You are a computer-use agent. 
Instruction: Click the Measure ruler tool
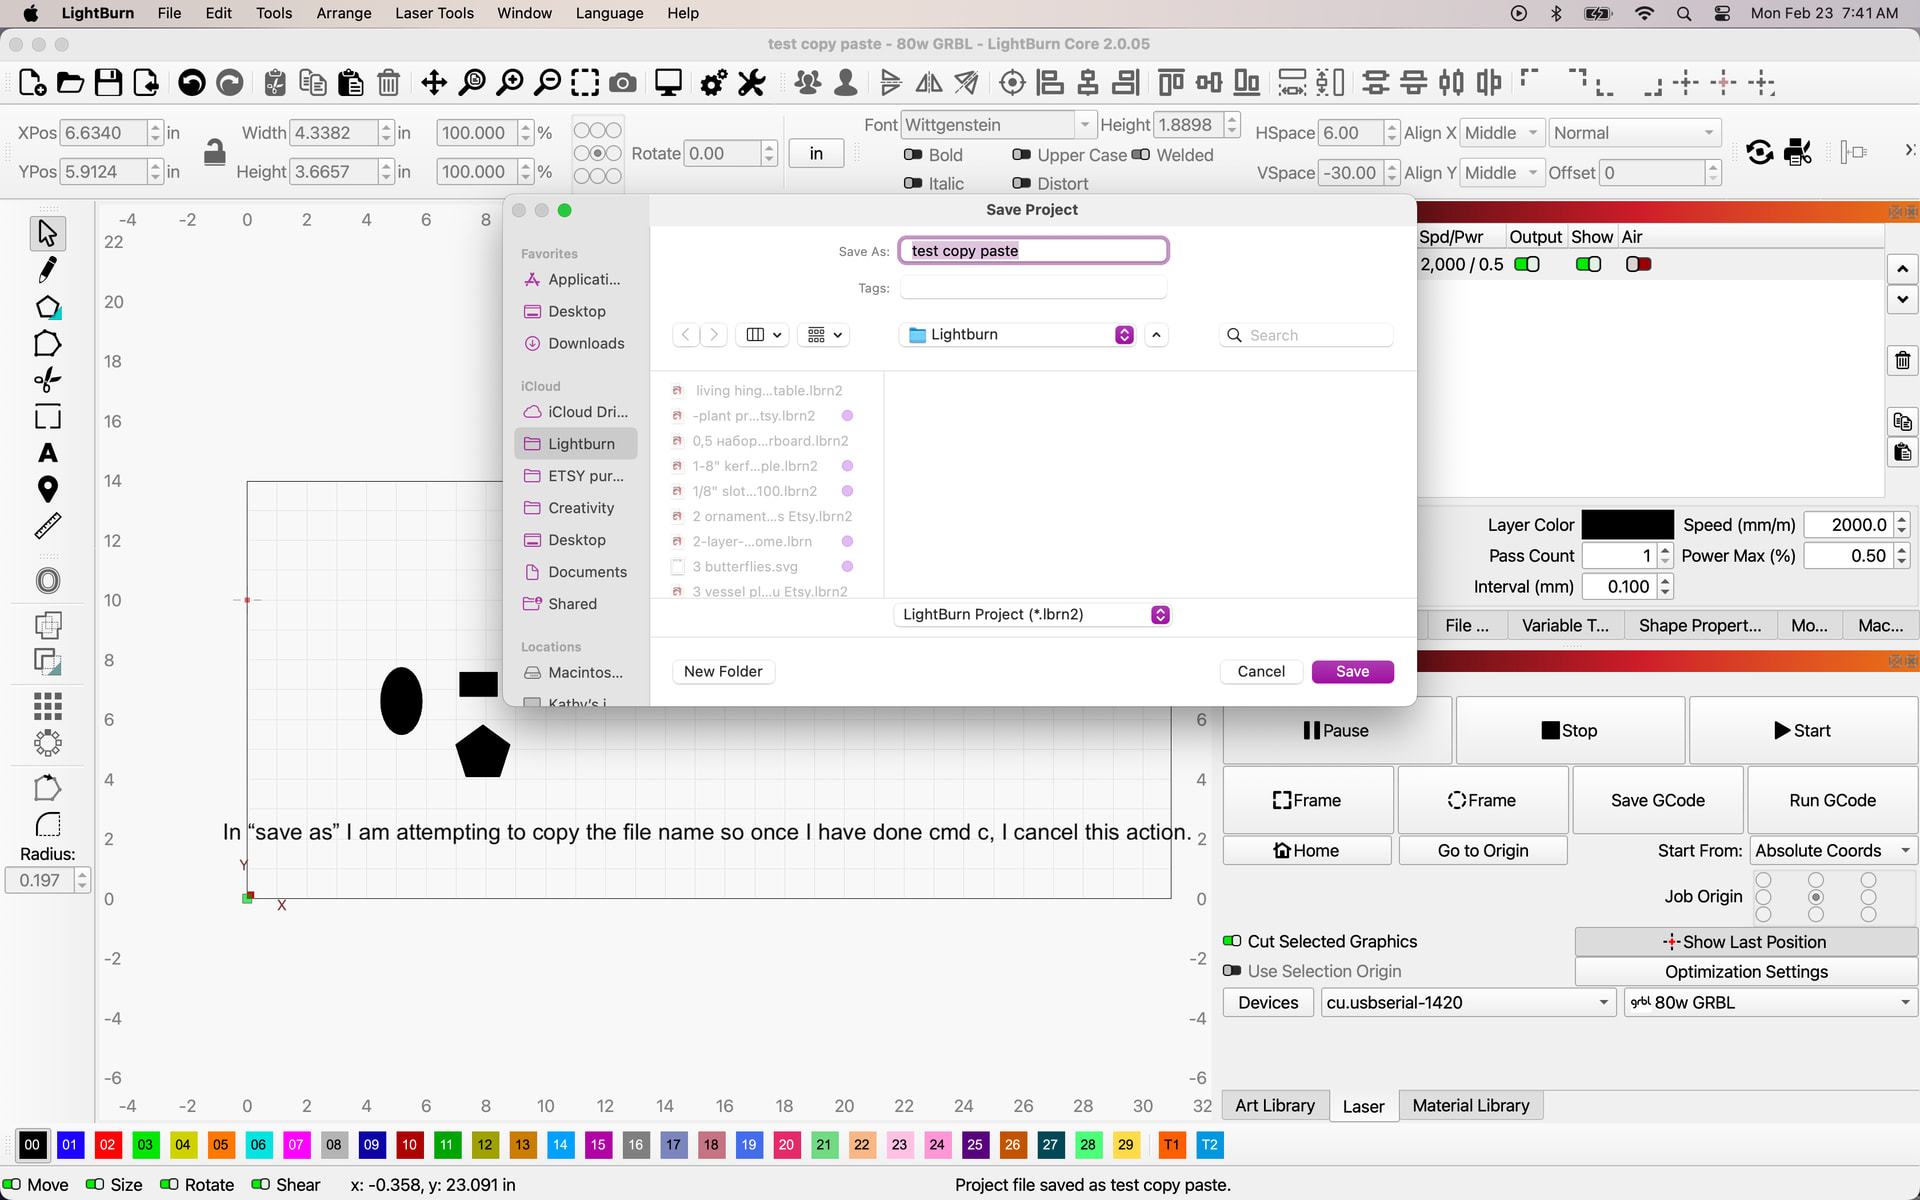[x=47, y=526]
